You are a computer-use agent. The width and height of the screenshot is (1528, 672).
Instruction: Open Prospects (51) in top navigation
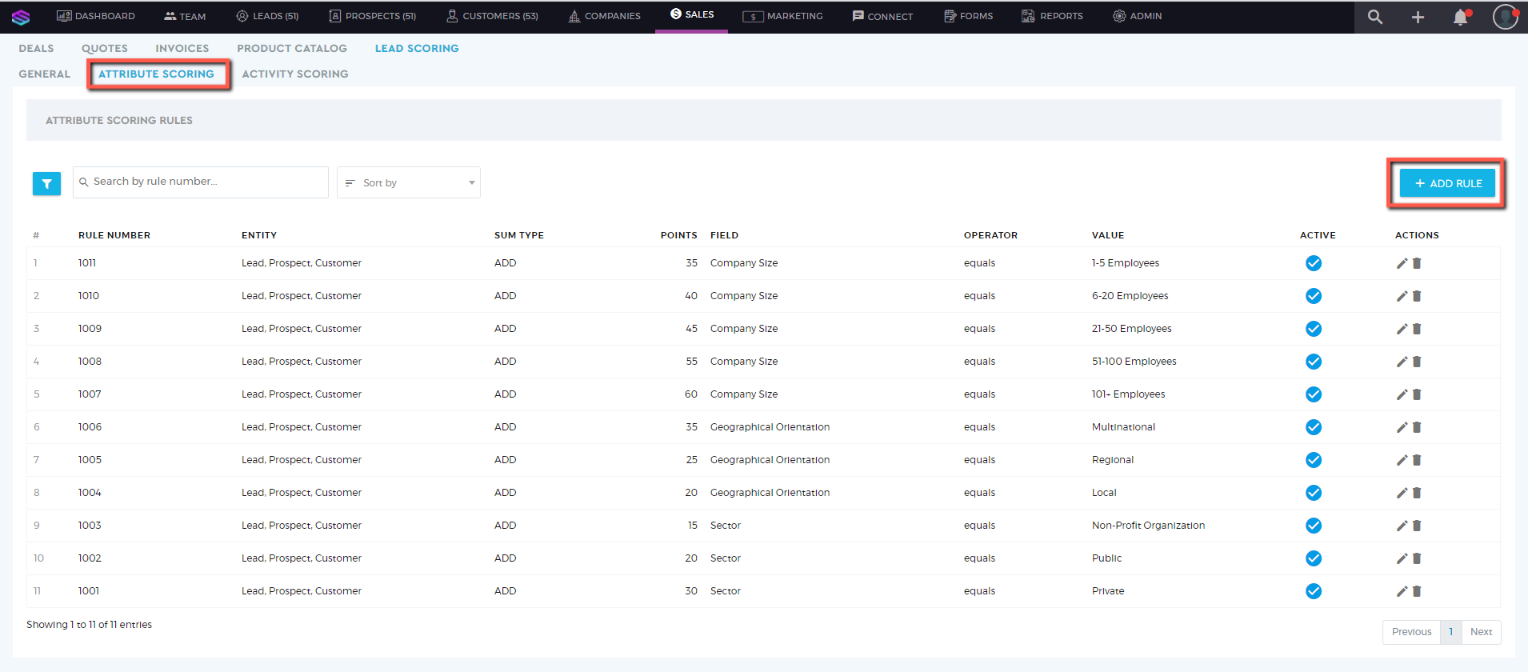[x=372, y=16]
